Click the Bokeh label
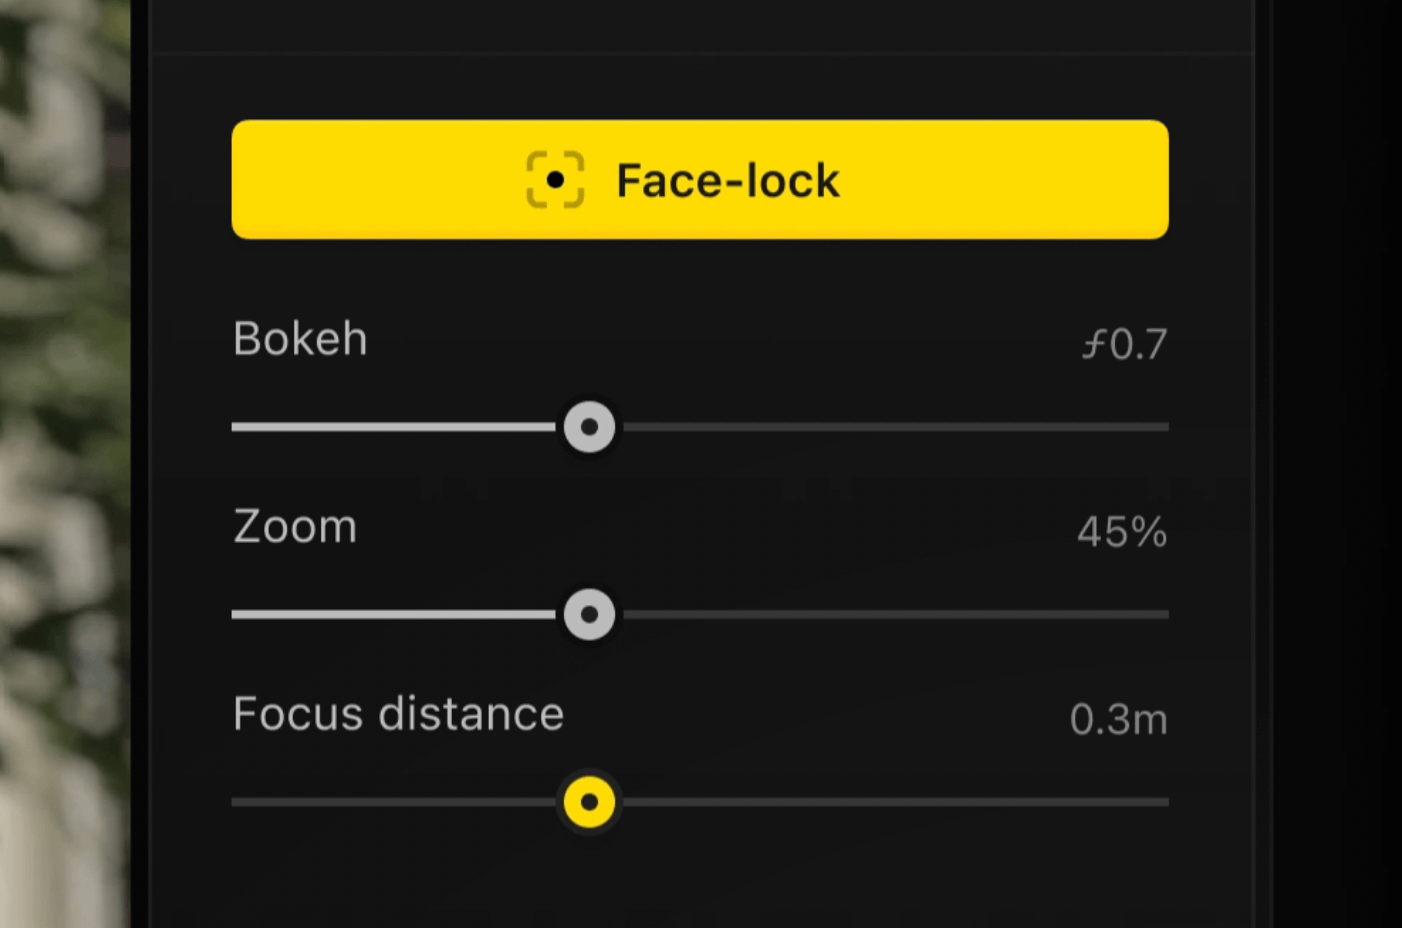The image size is (1402, 928). click(300, 339)
